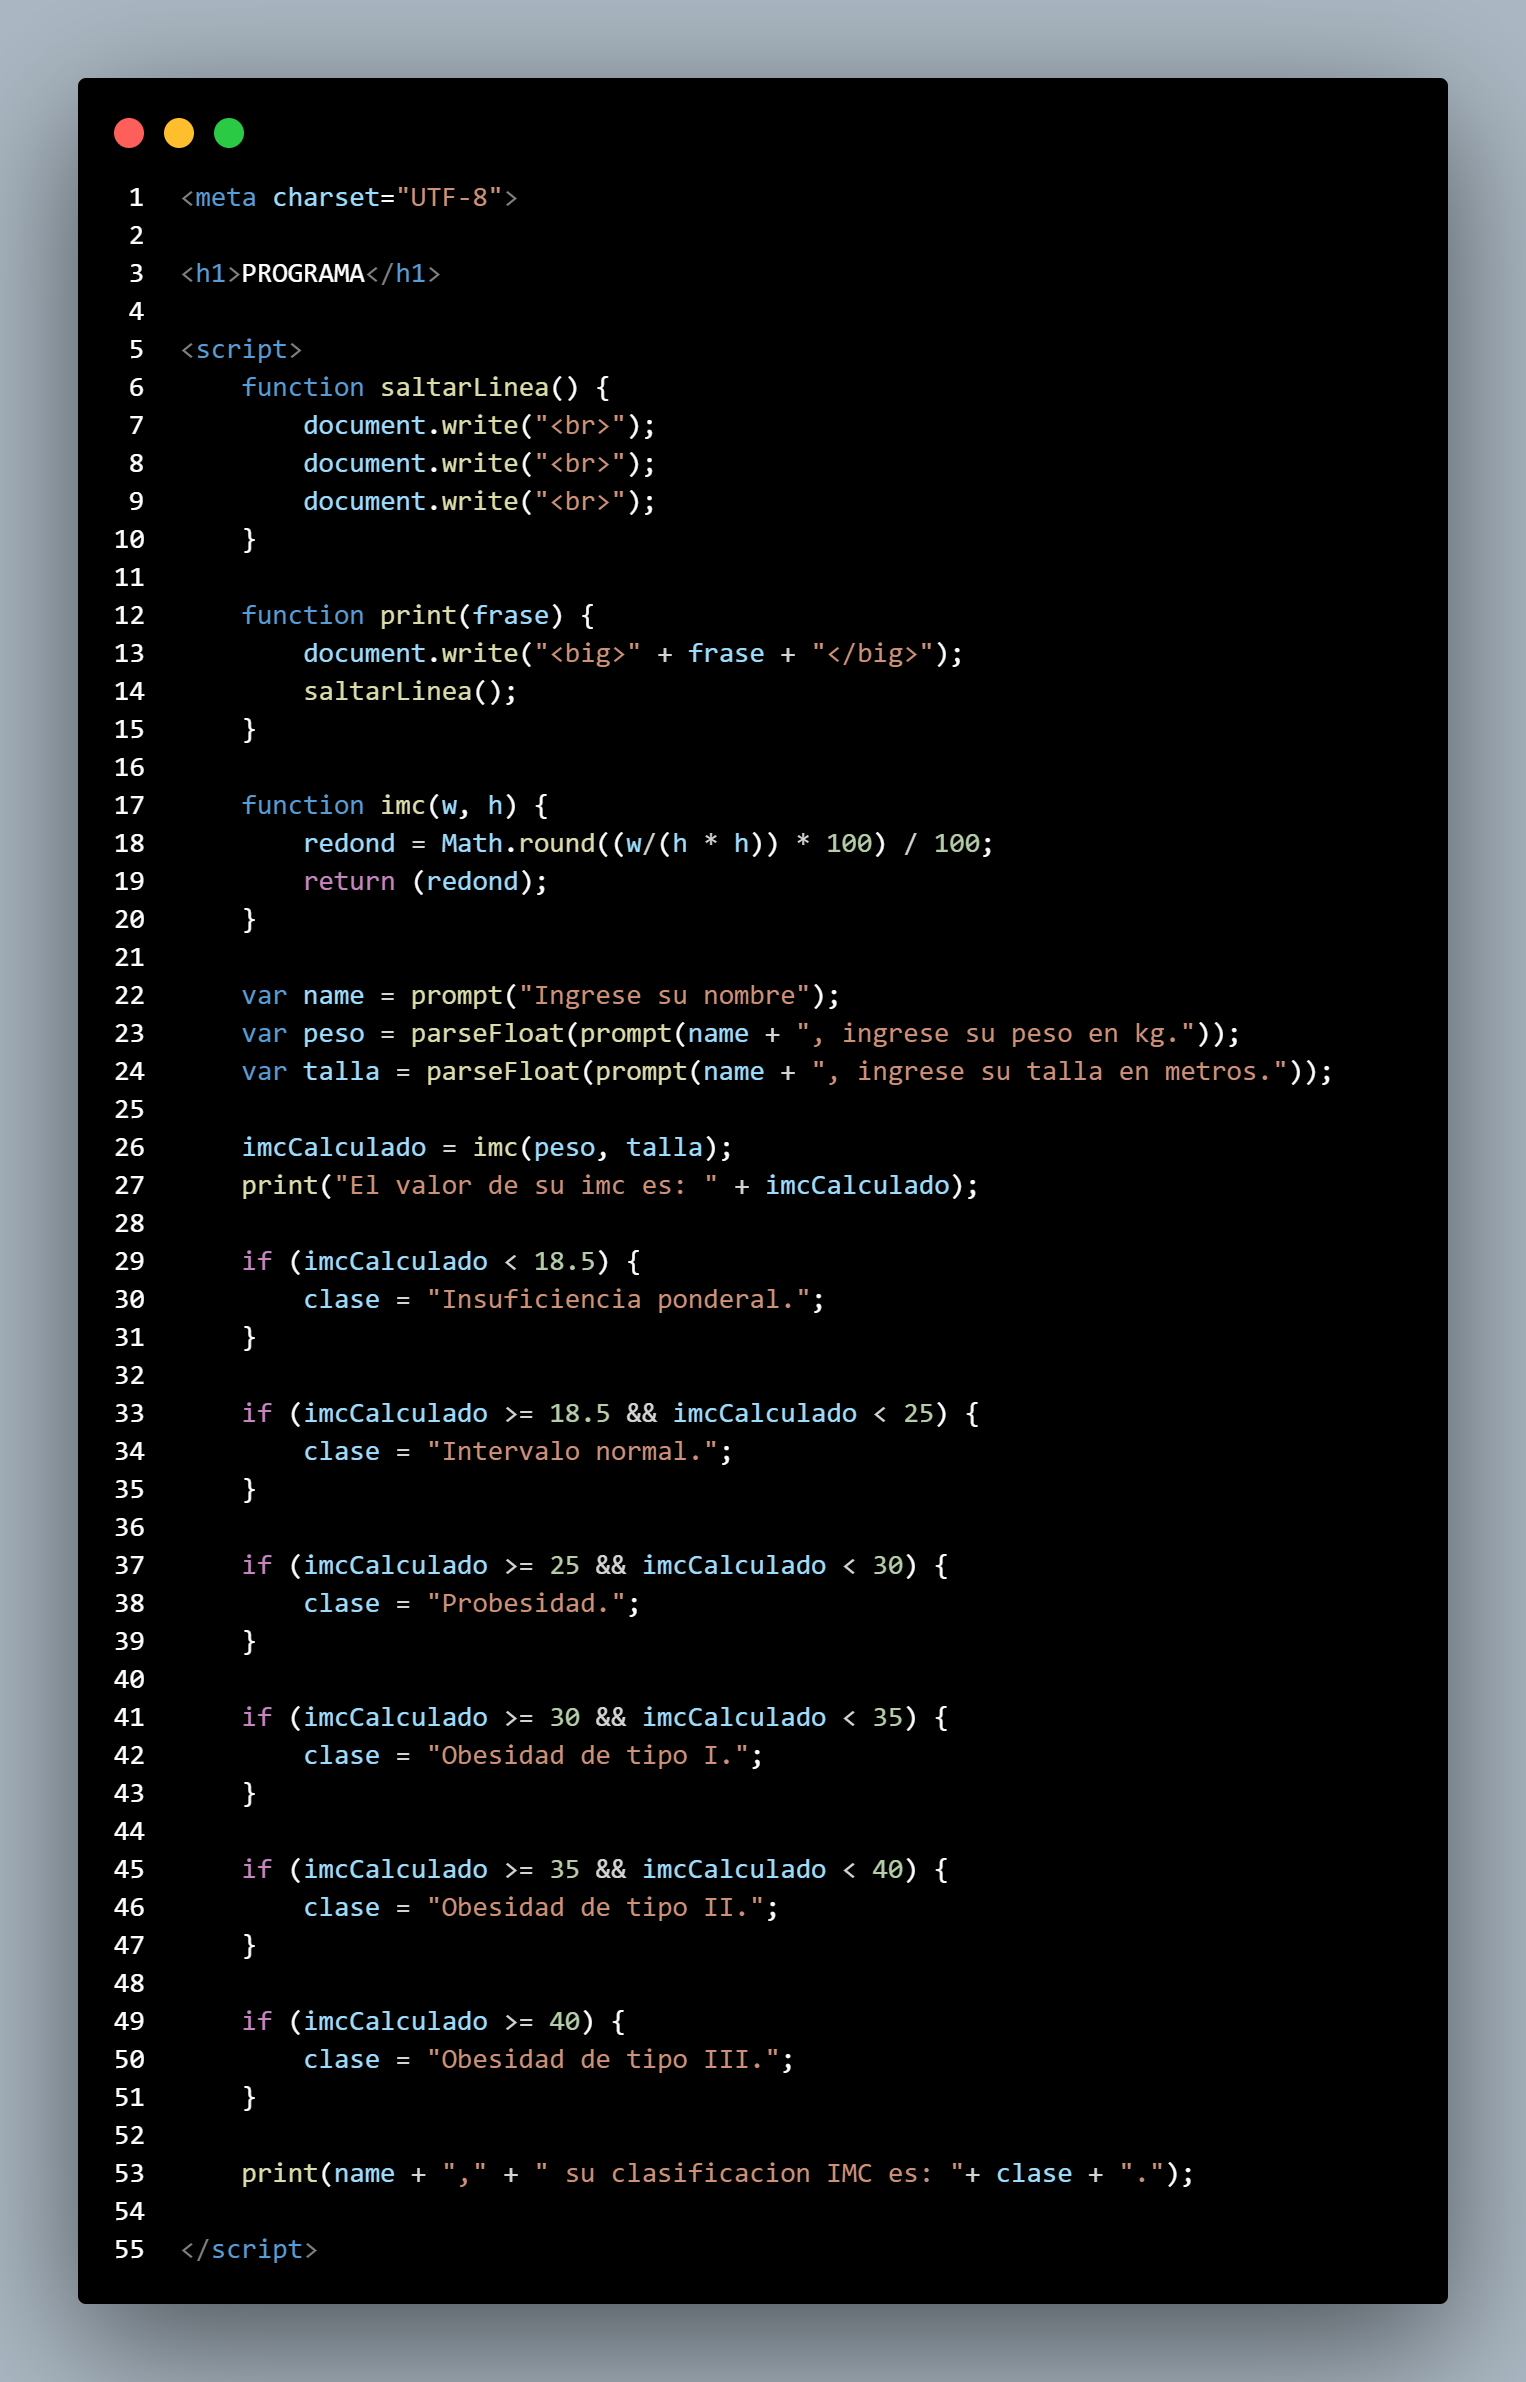The height and width of the screenshot is (2382, 1526).
Task: Click the saltarLinea(); call on line 14
Action: click(x=410, y=692)
